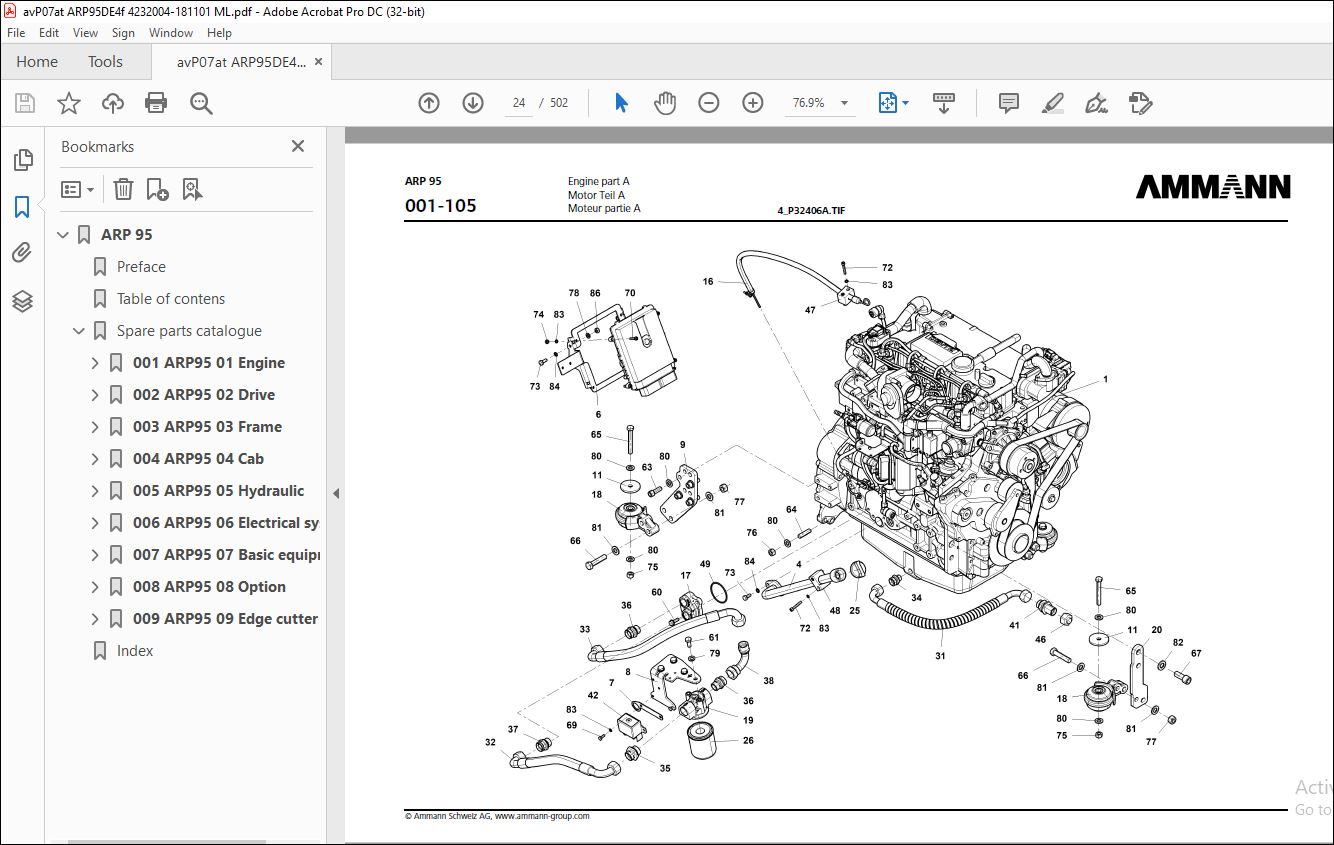The width and height of the screenshot is (1334, 845).
Task: Click the fit page icon
Action: pyautogui.click(x=887, y=103)
